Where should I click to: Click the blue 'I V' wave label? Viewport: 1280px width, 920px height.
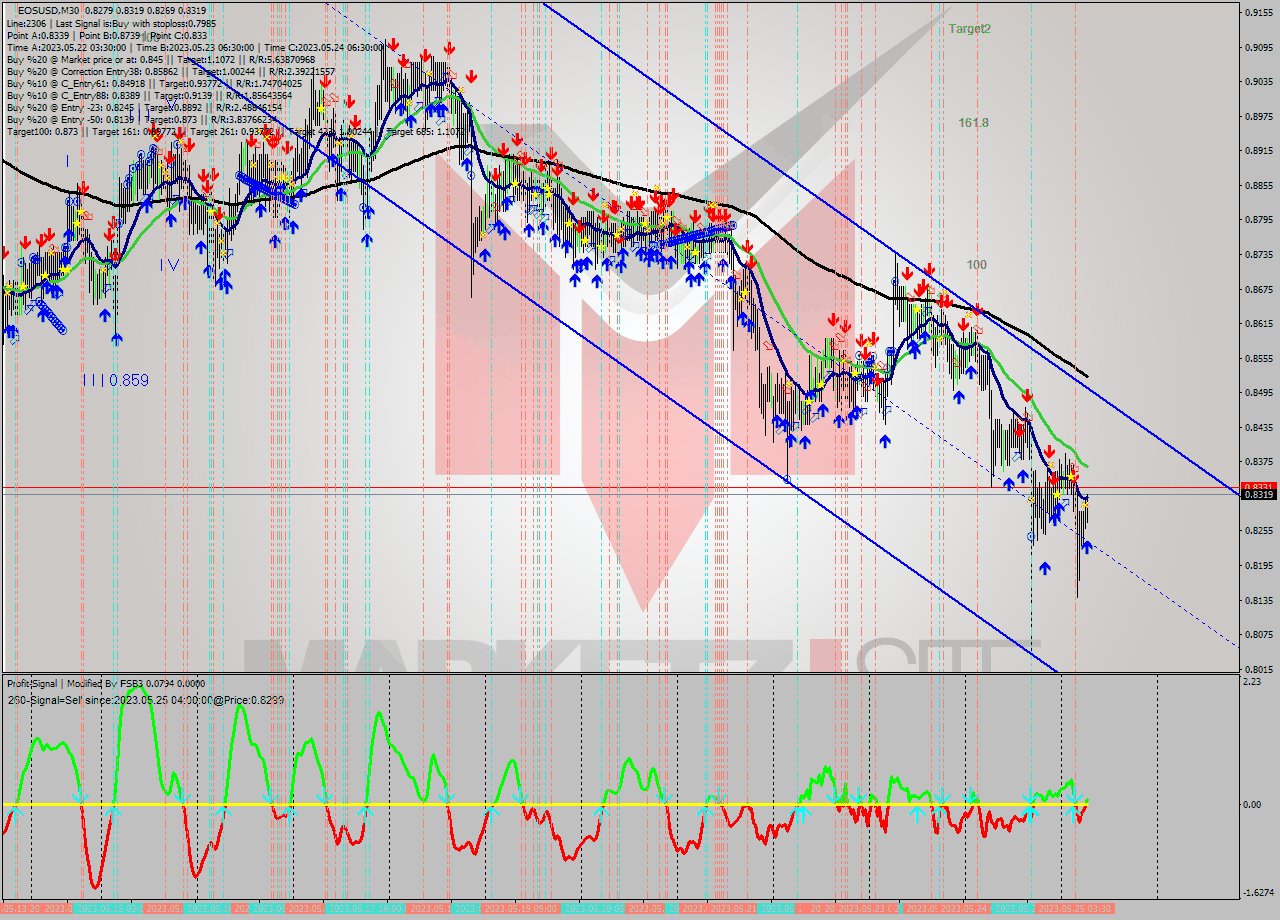tap(169, 265)
